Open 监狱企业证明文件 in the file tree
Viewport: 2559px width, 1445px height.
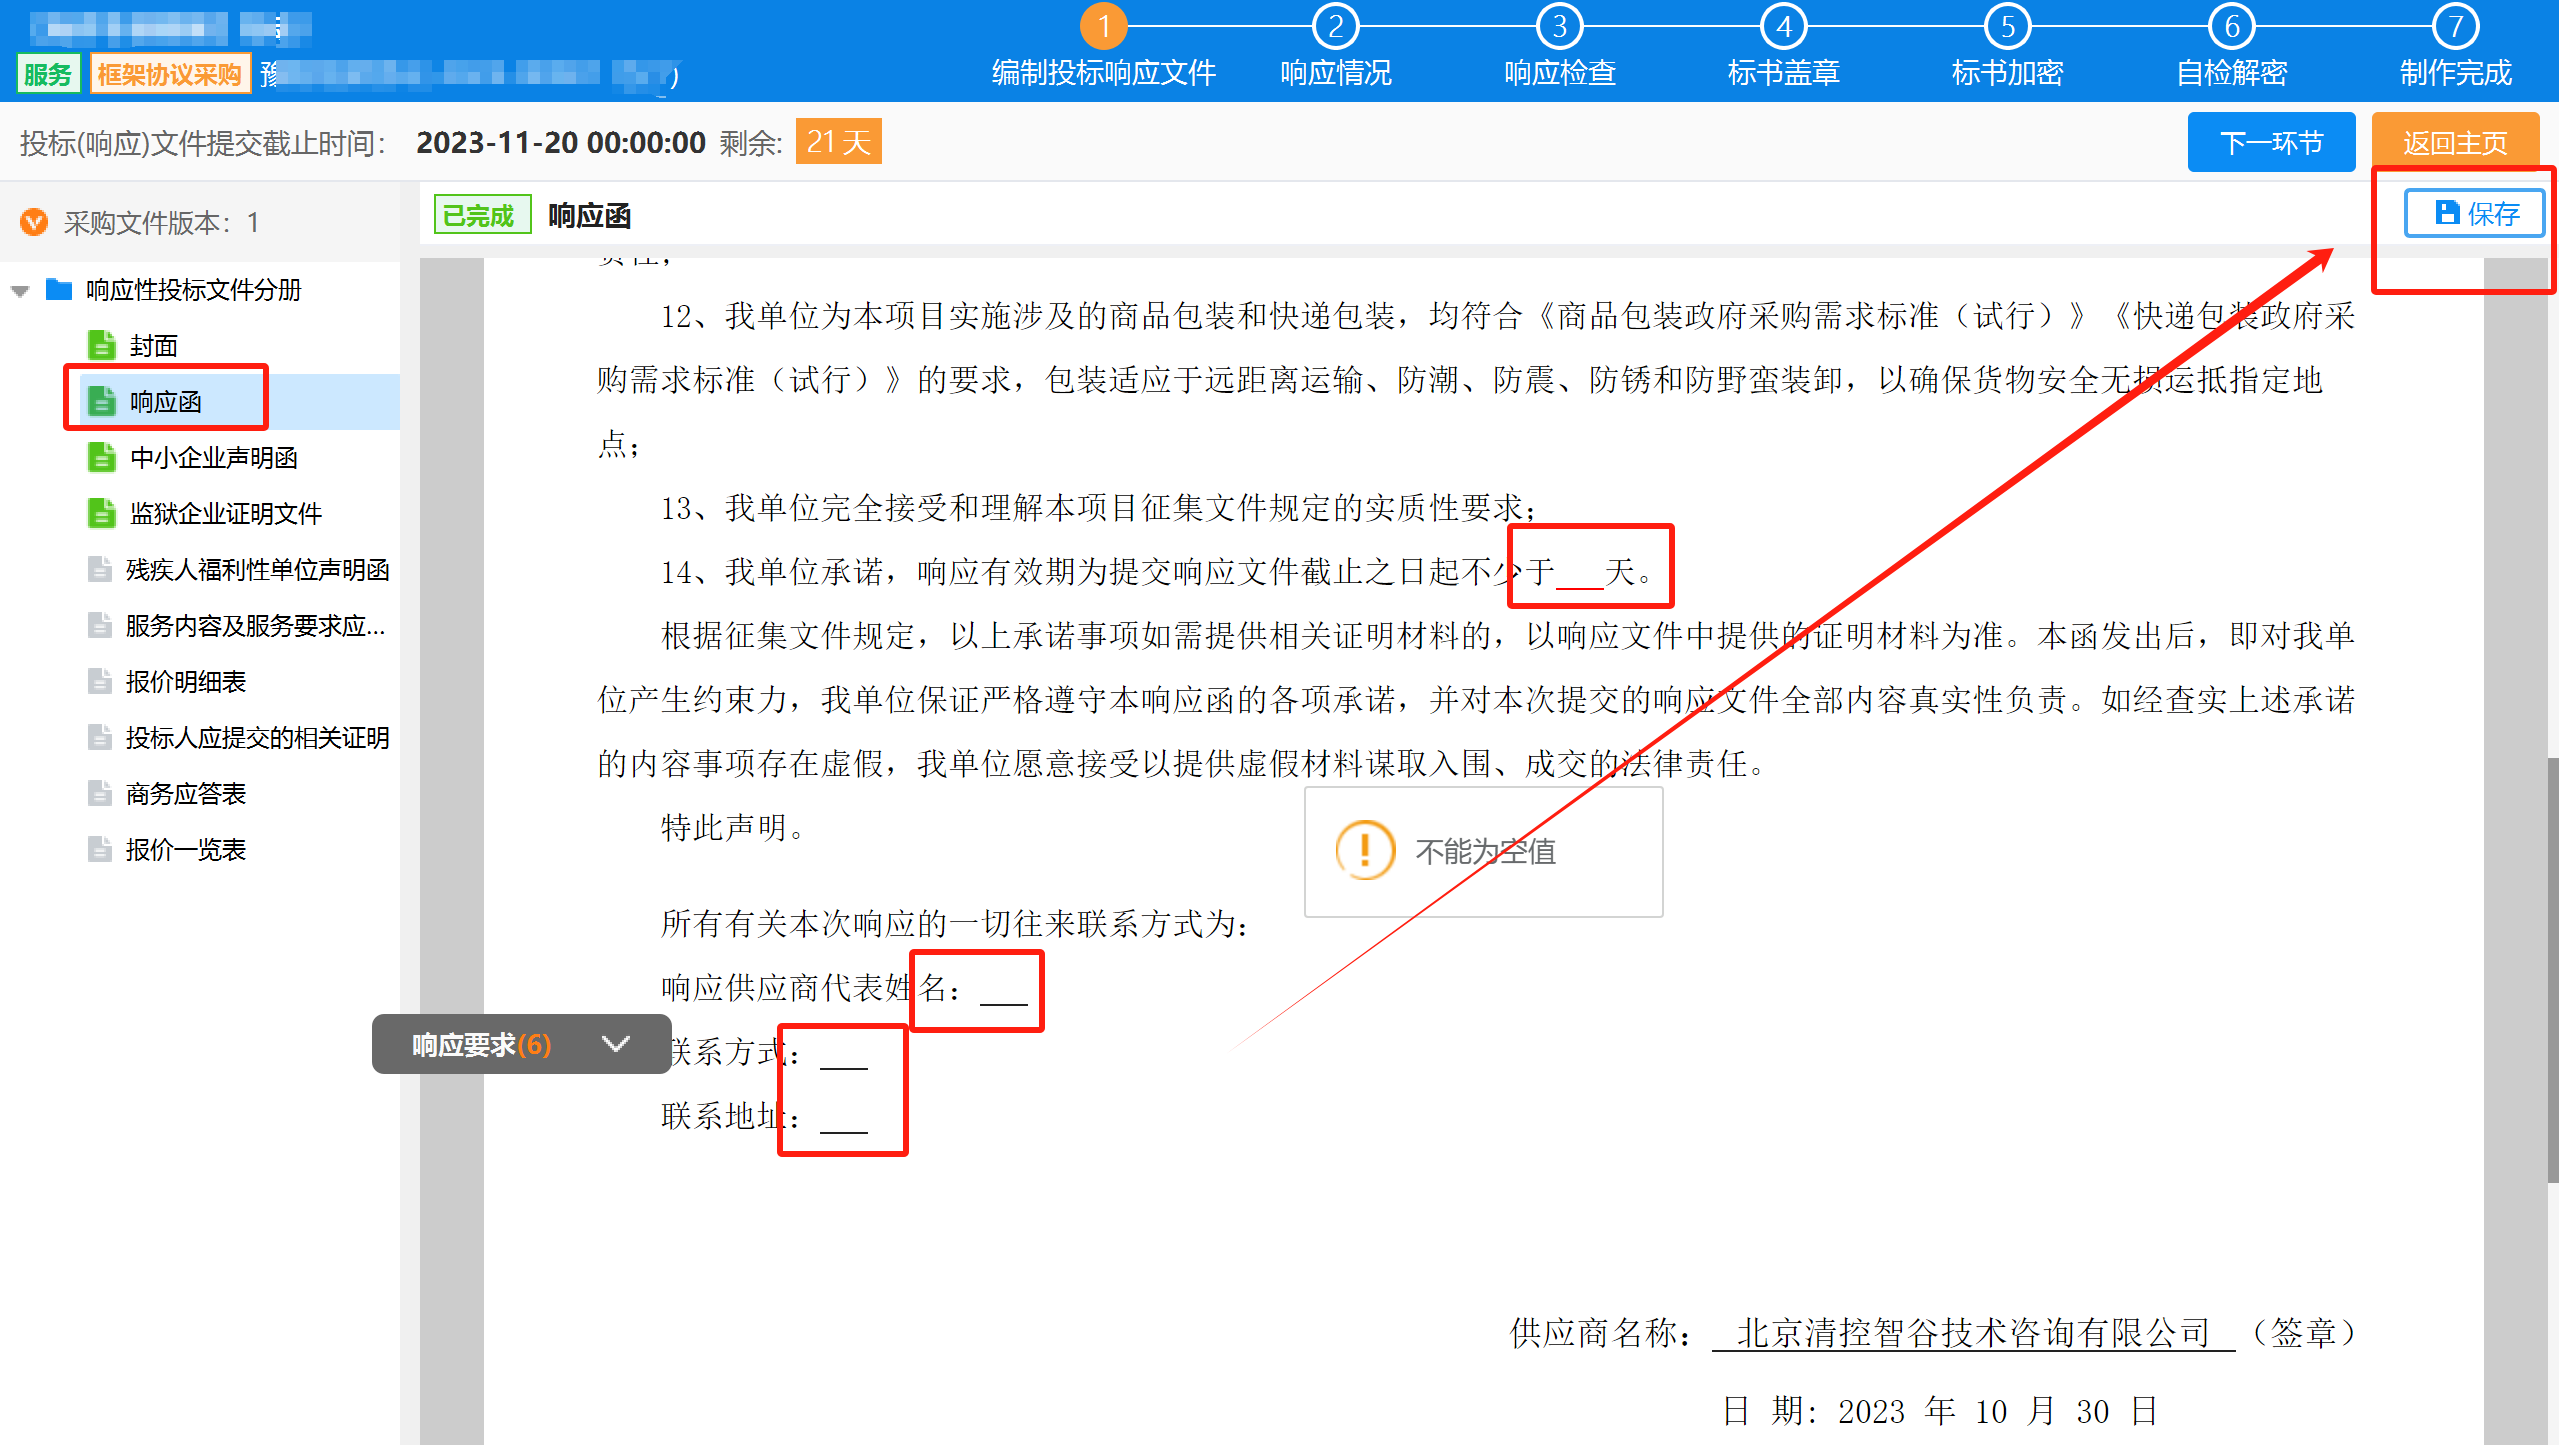click(x=226, y=514)
